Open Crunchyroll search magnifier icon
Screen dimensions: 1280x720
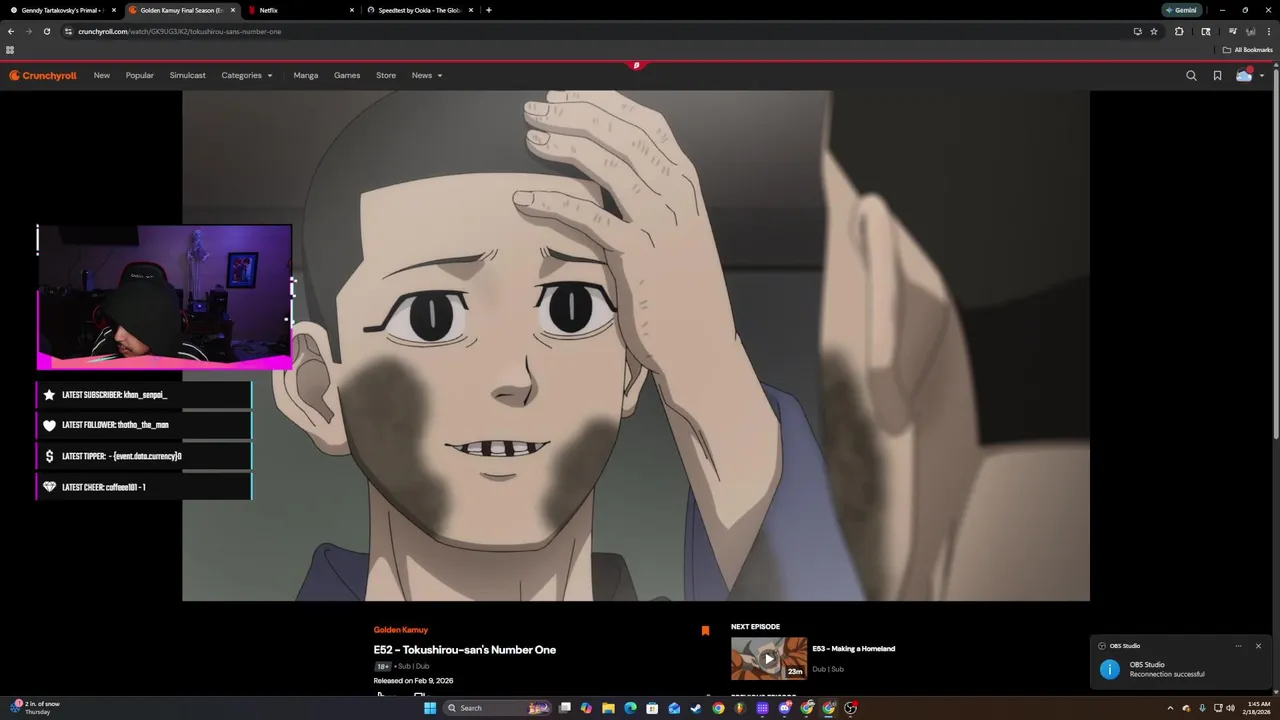pyautogui.click(x=1191, y=75)
